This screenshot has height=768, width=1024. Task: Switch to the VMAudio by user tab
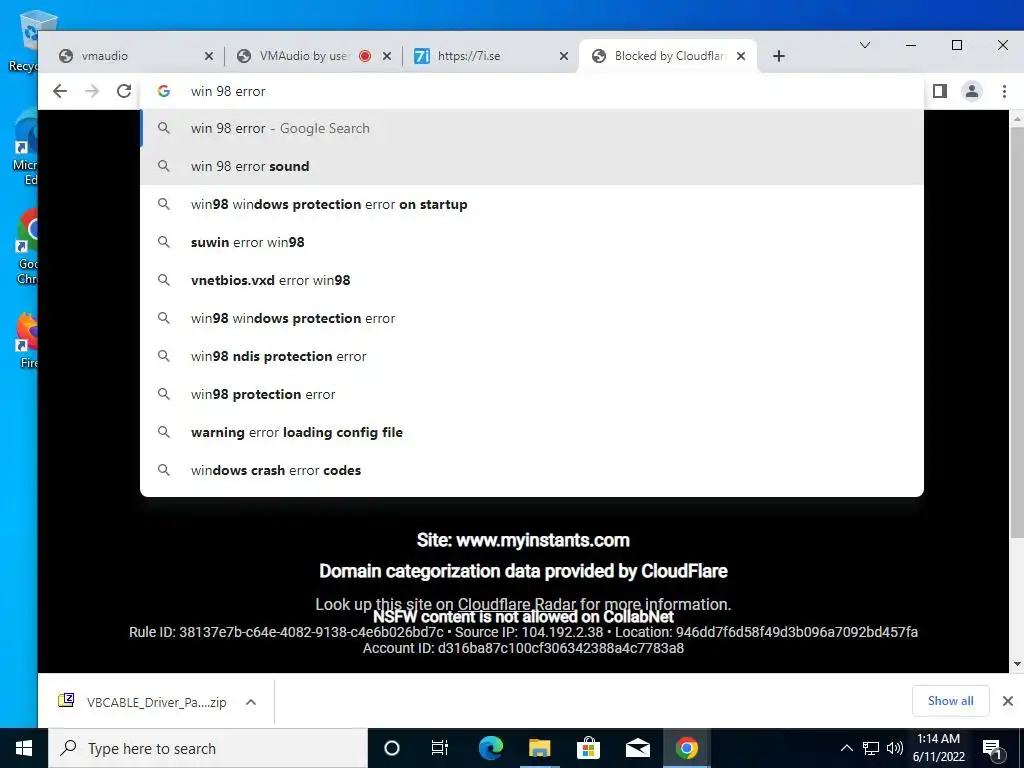[315, 56]
